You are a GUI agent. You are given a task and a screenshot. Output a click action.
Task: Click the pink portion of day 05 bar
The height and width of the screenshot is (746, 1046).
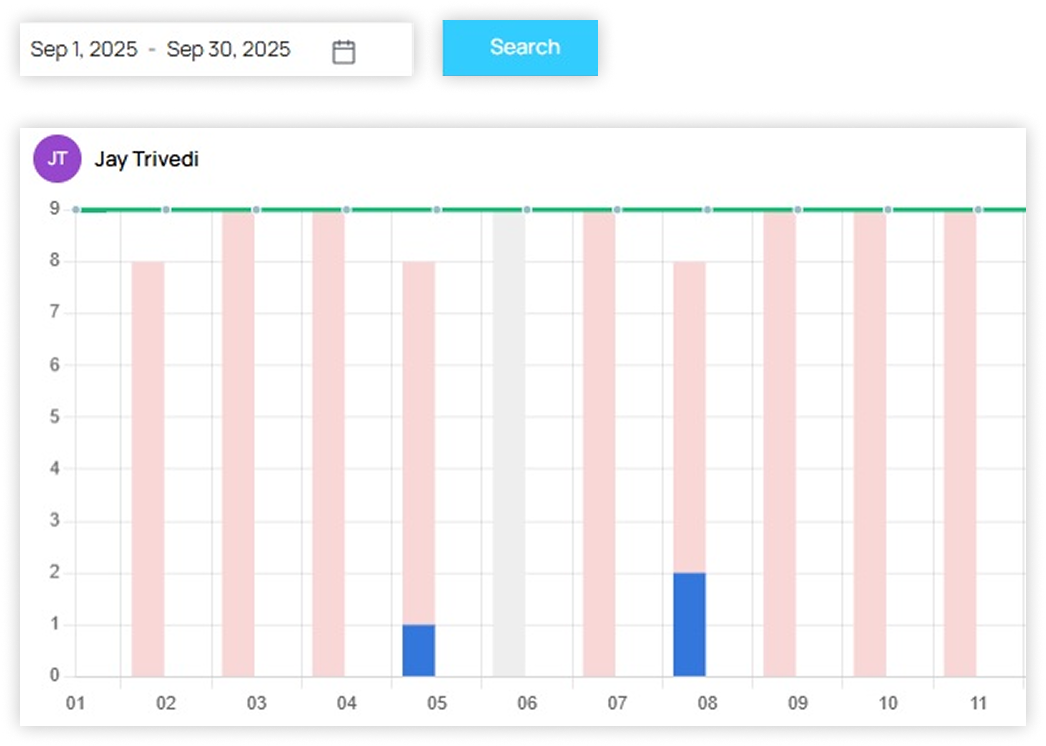click(x=419, y=442)
